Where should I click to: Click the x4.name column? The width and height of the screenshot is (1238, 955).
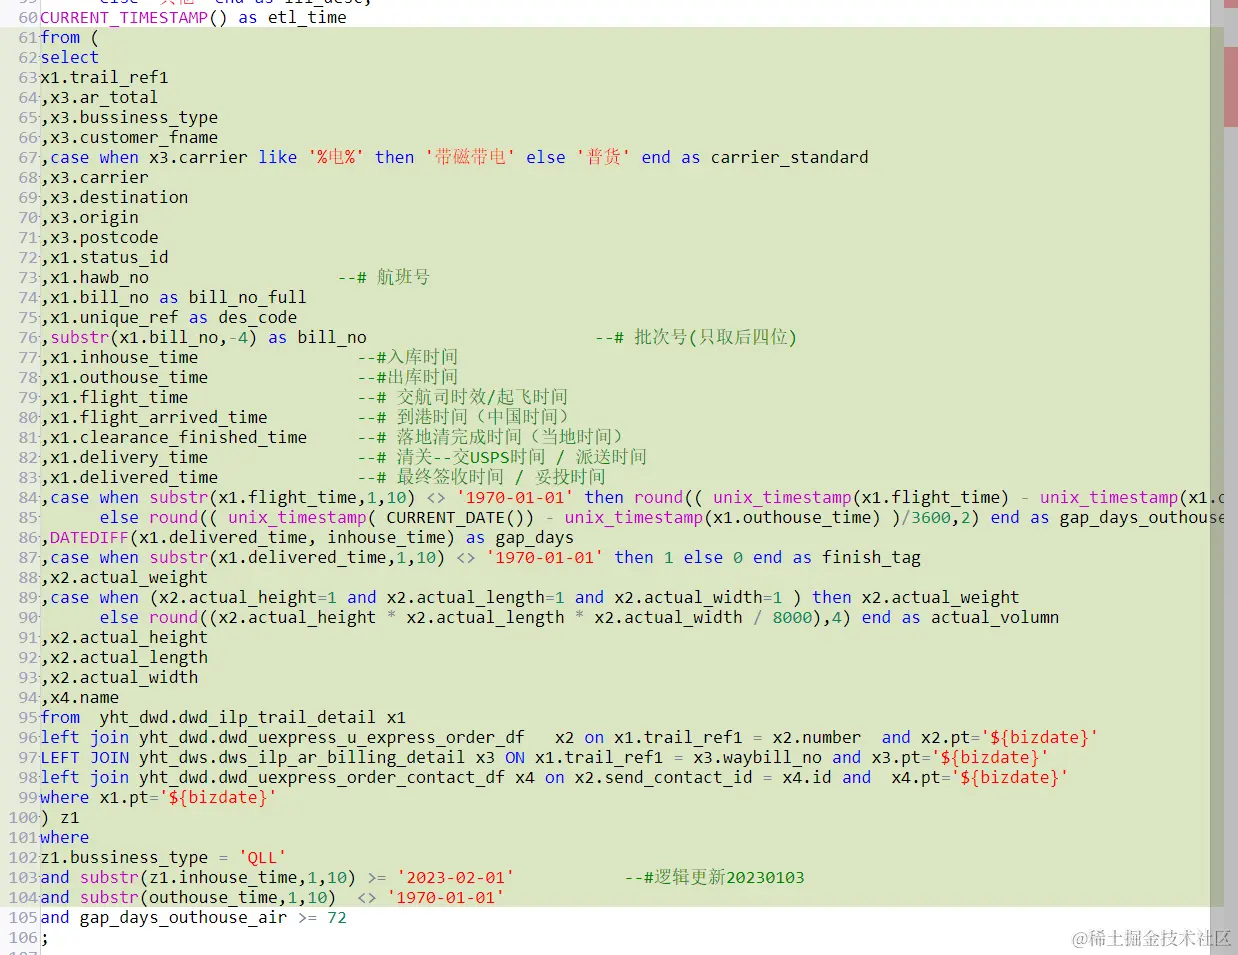[x=84, y=697]
